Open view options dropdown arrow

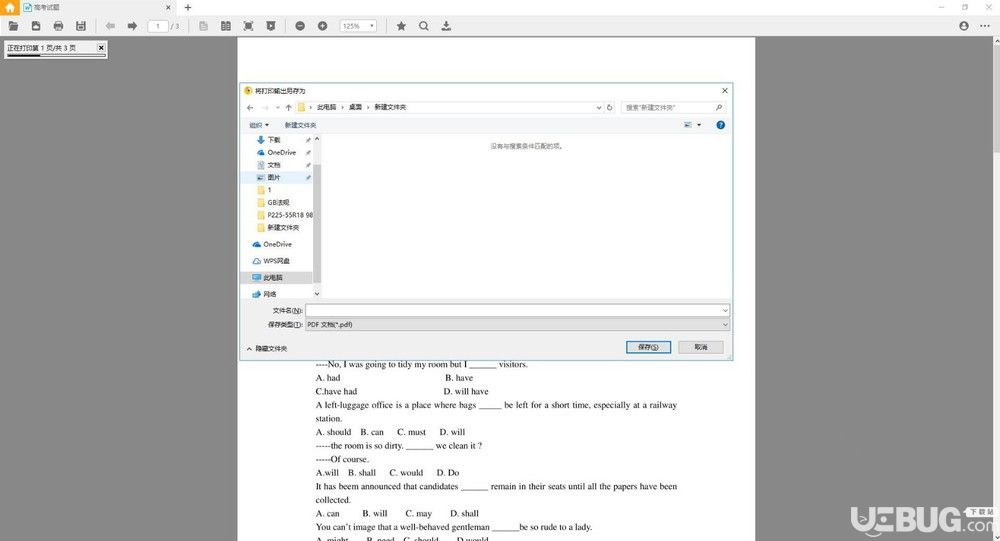699,125
